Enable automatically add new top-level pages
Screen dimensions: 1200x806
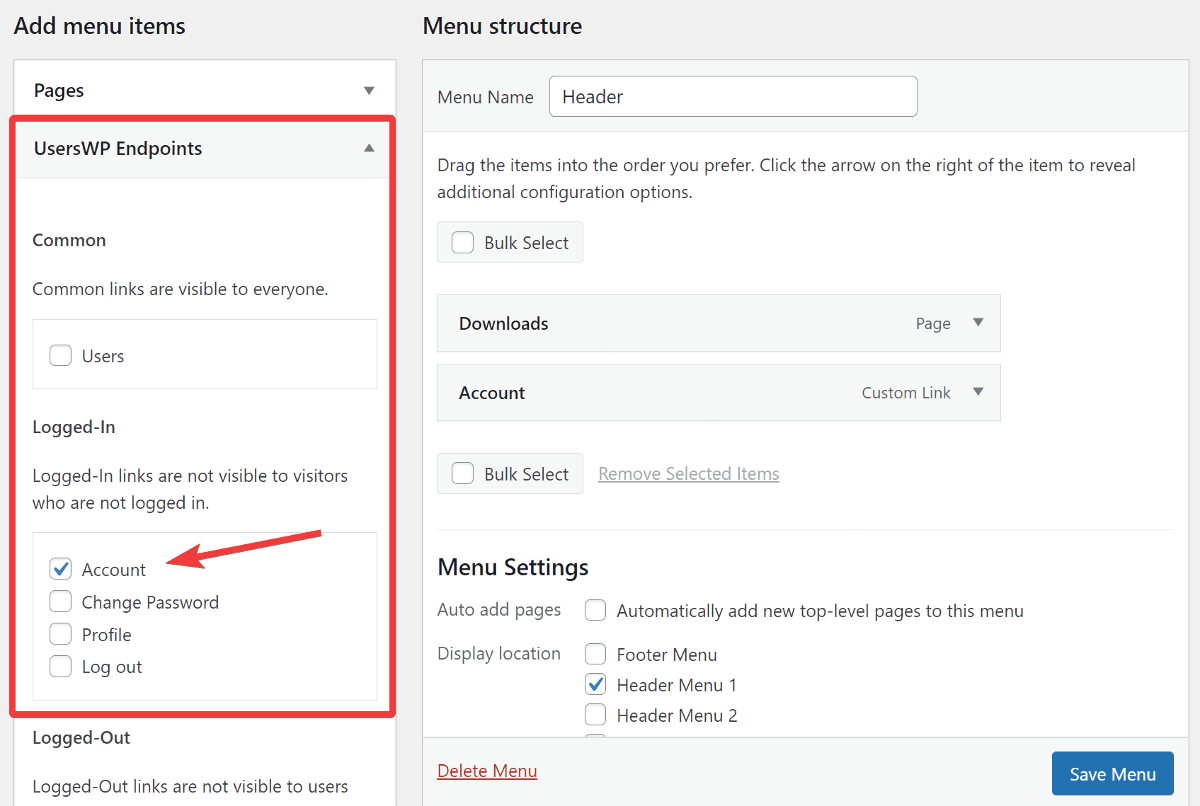[x=596, y=611]
